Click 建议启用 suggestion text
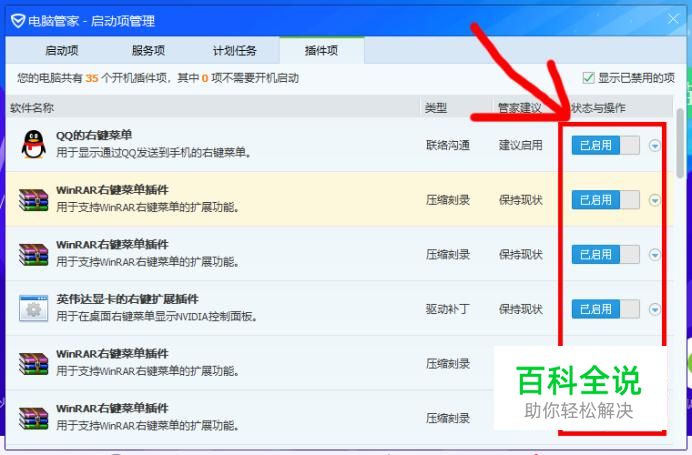 tap(520, 145)
